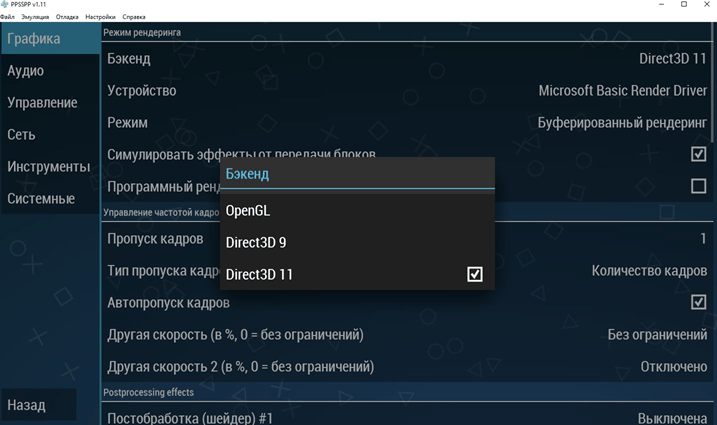Switch to the Сеть settings tab
This screenshot has height=425, width=717.
50,134
